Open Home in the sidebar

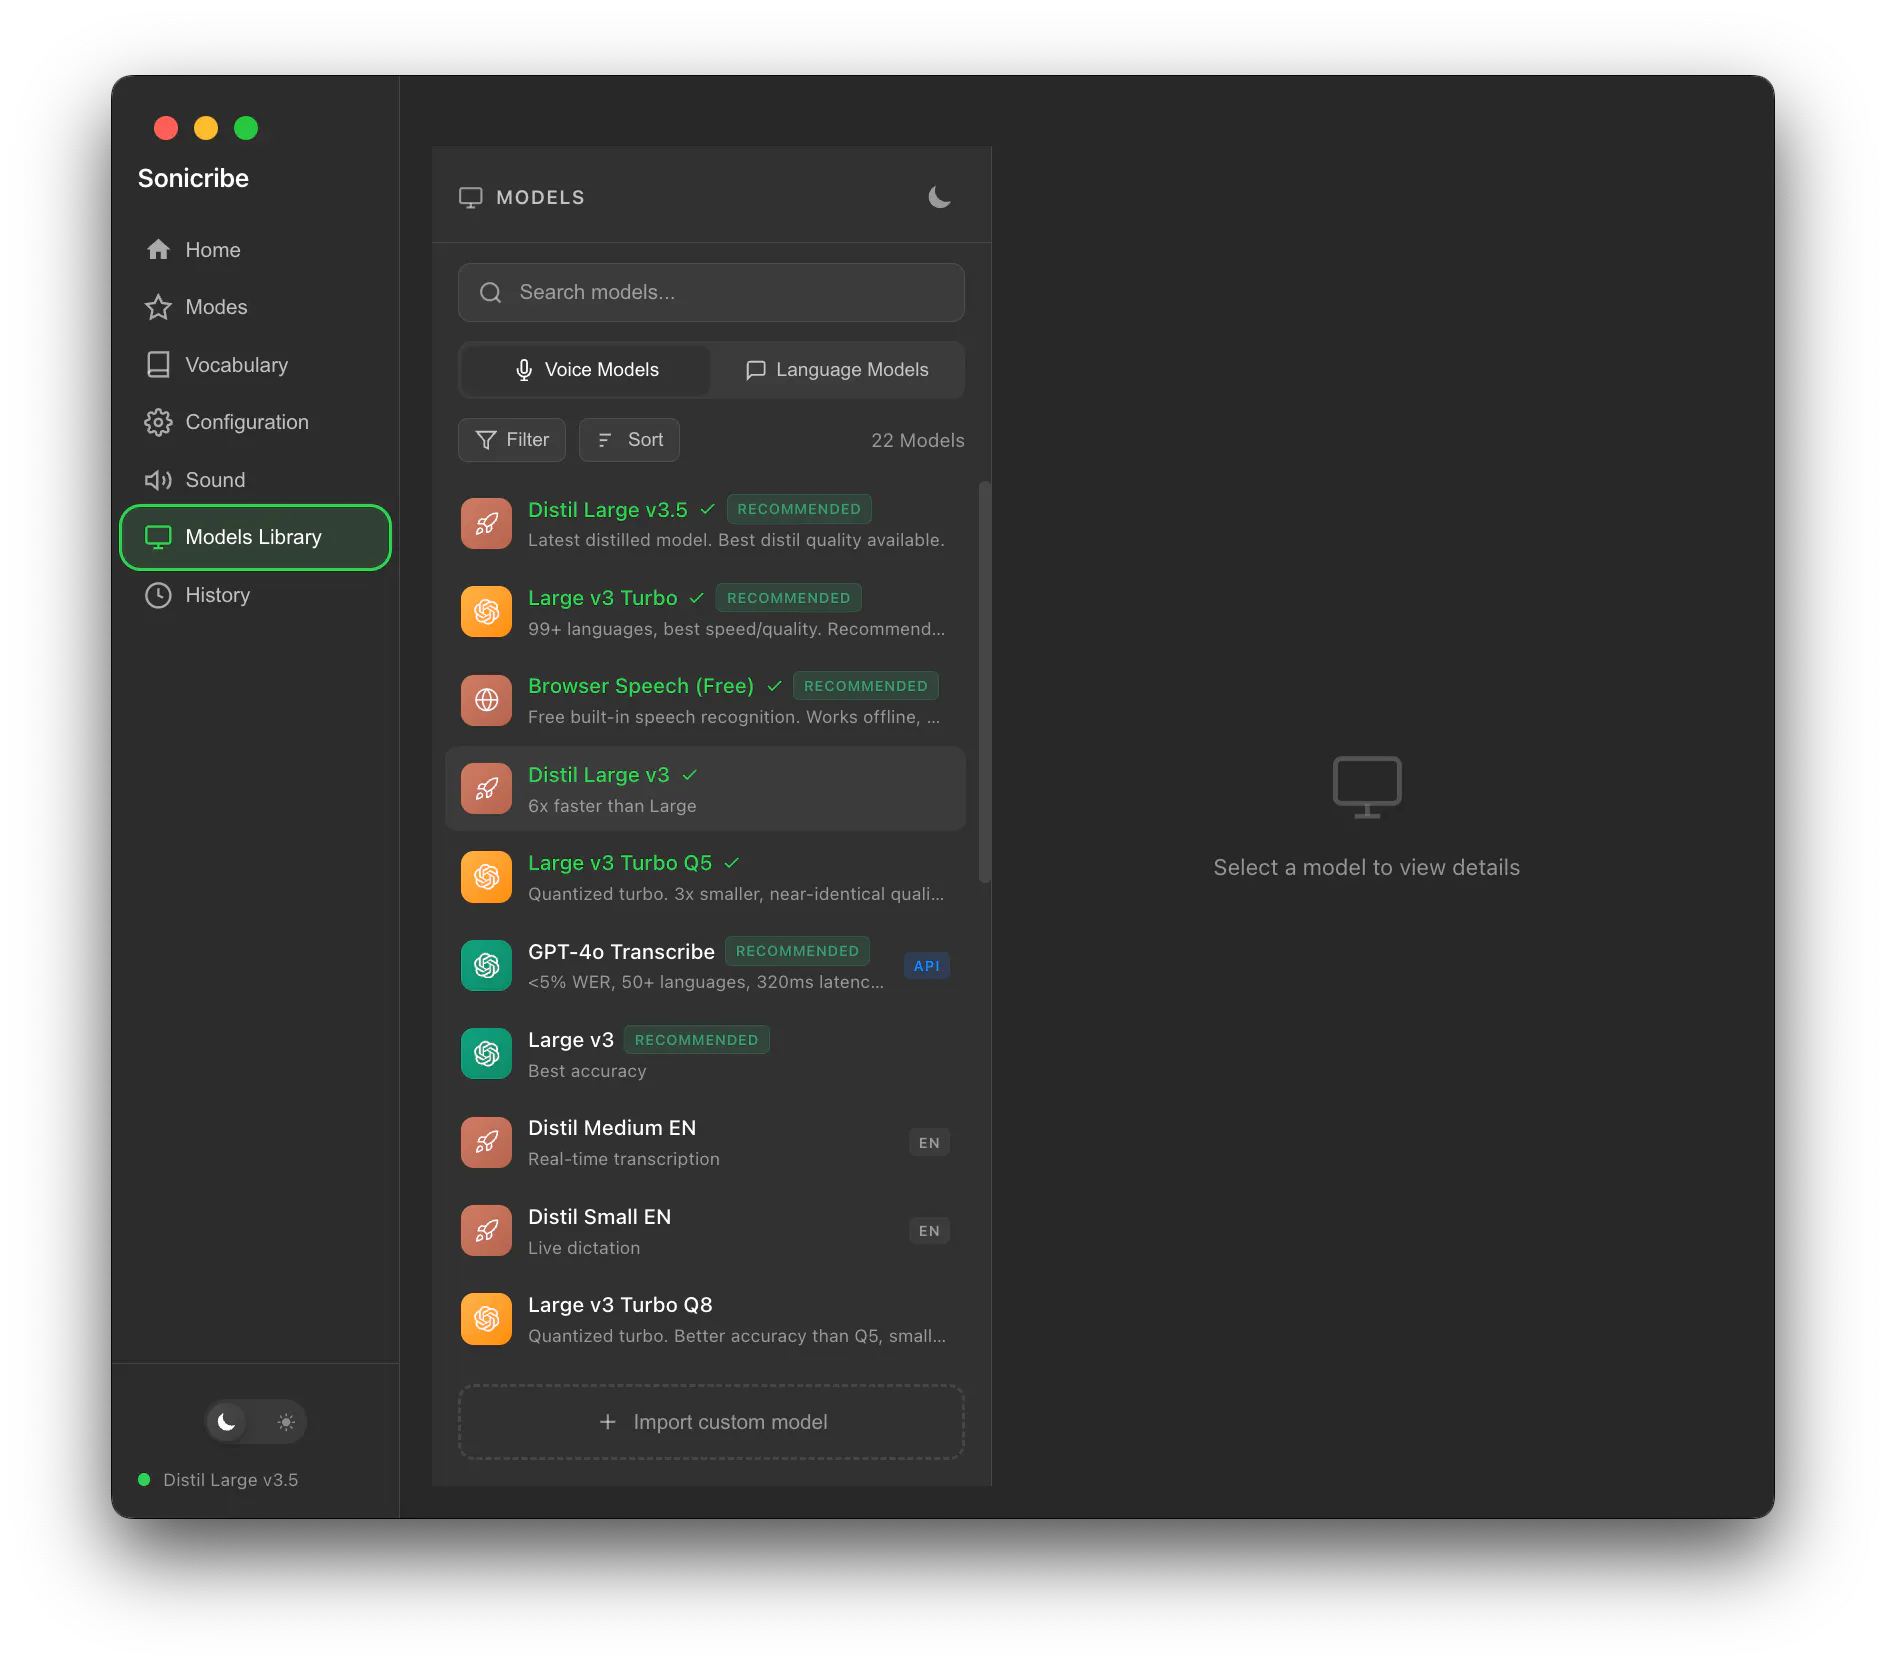pos(255,250)
